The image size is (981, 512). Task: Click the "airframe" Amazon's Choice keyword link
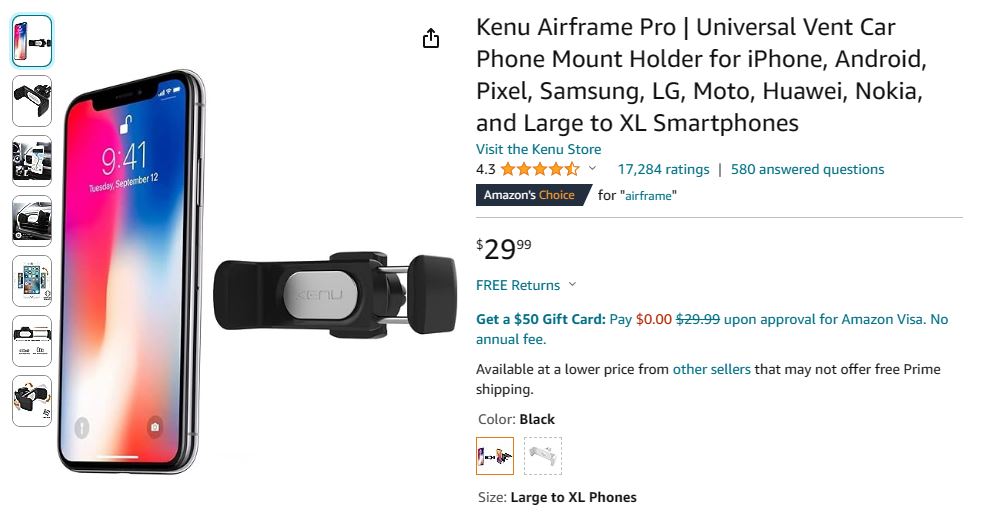(650, 196)
